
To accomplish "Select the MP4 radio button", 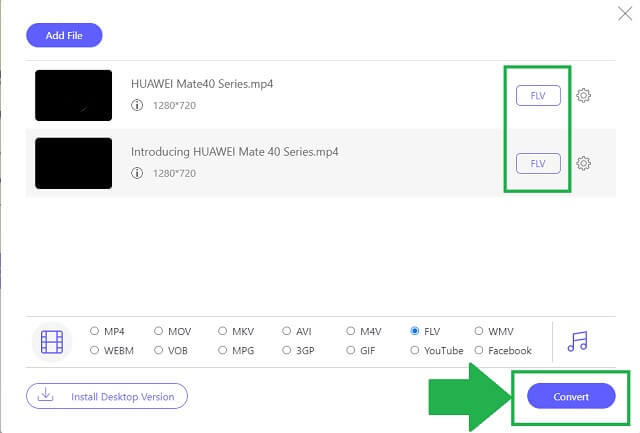I will pos(94,331).
